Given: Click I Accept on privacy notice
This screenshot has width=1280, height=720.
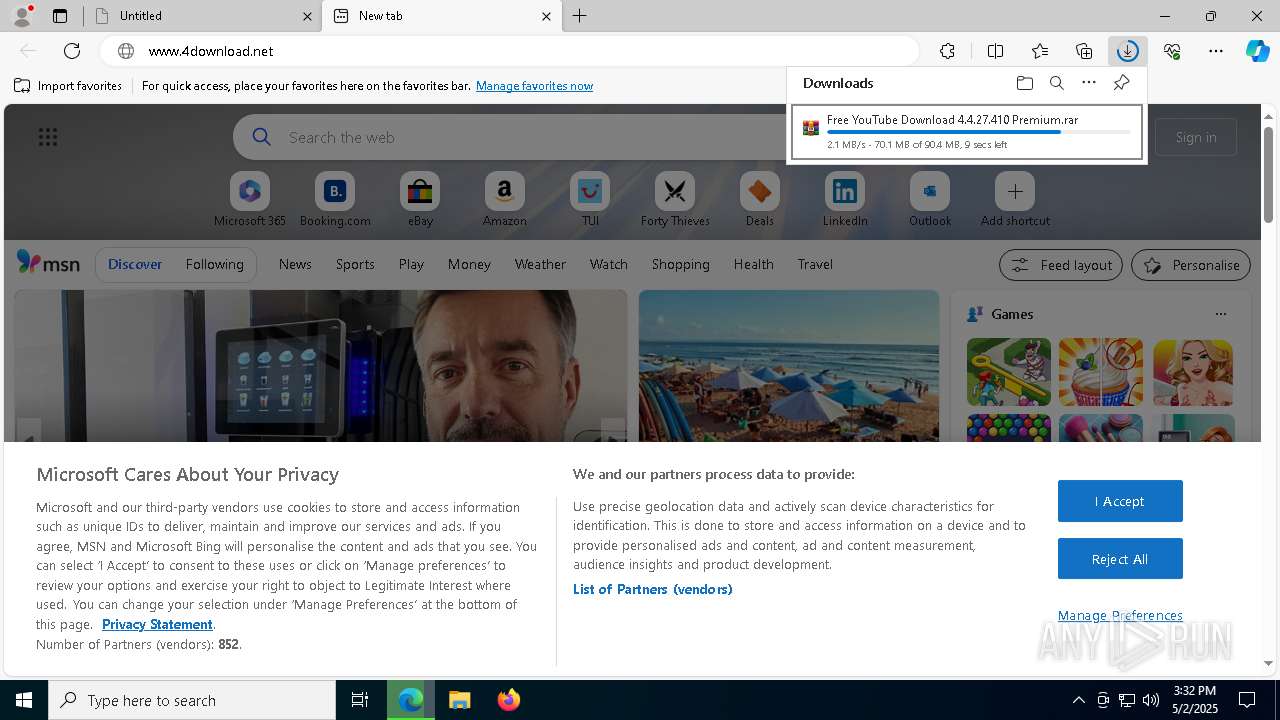Looking at the screenshot, I should coord(1120,501).
